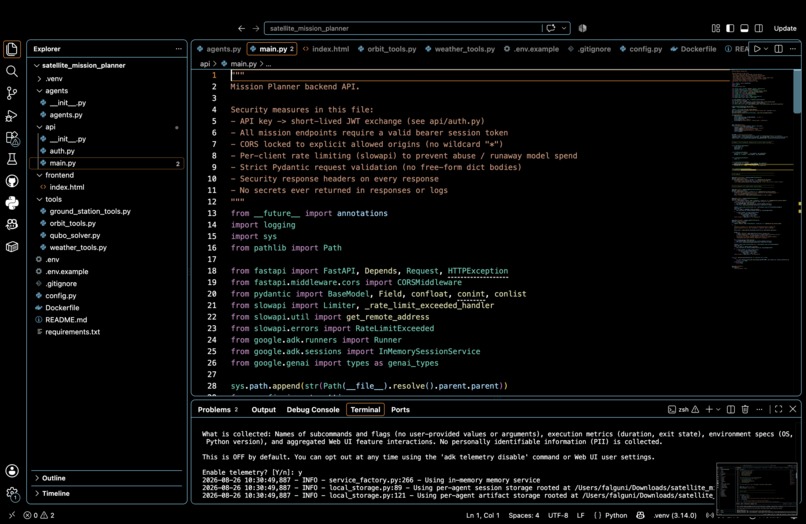The width and height of the screenshot is (806, 524).
Task: Open Run and Debug view
Action: [12, 116]
